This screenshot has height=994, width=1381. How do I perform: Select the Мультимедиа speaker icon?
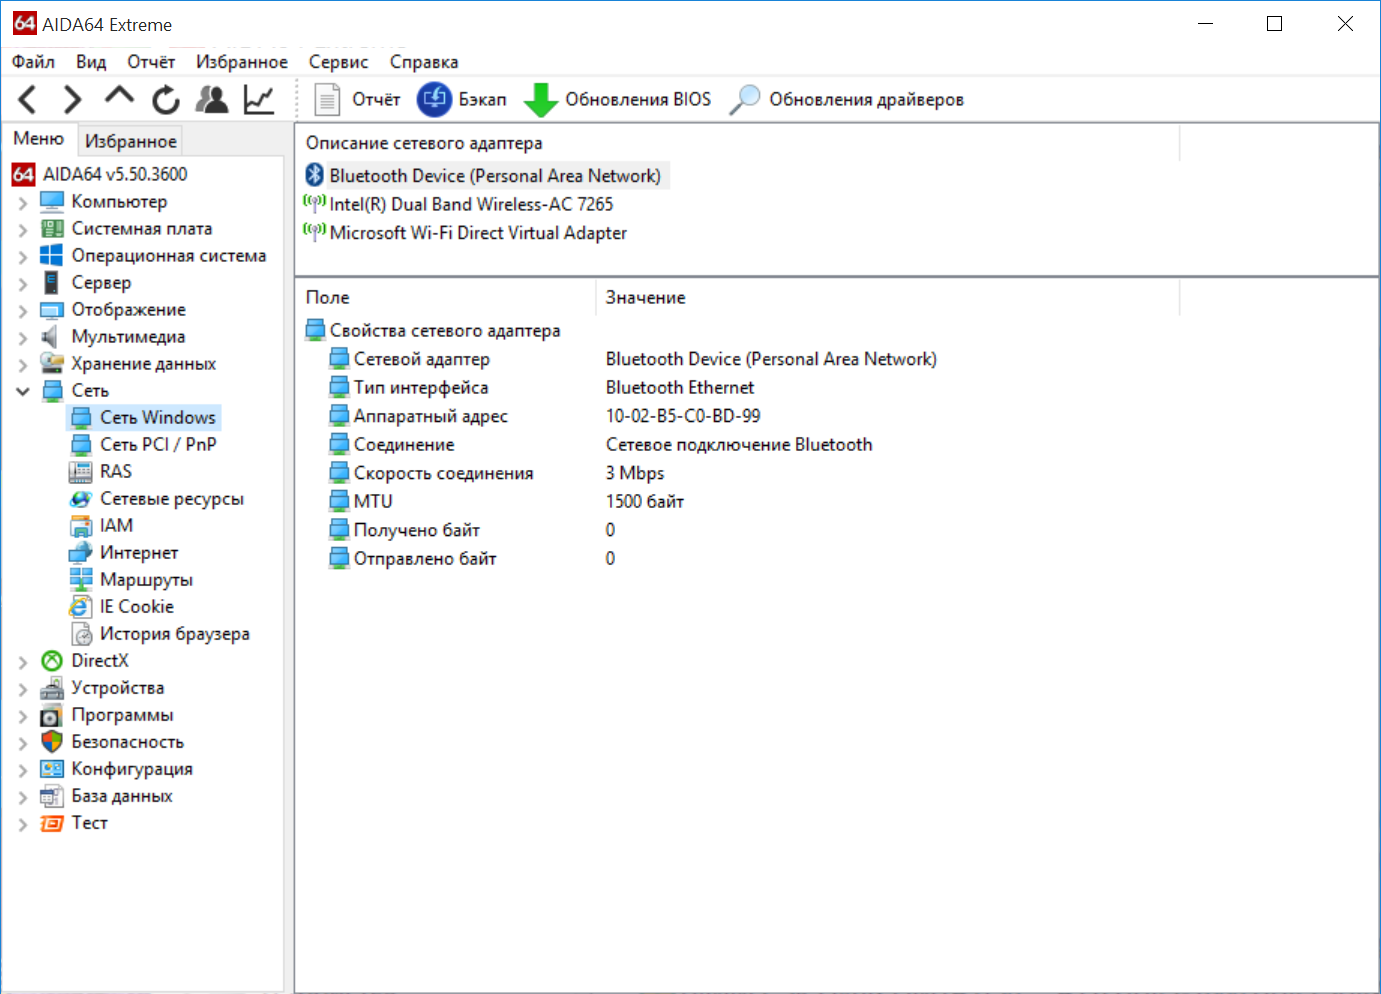pos(50,336)
